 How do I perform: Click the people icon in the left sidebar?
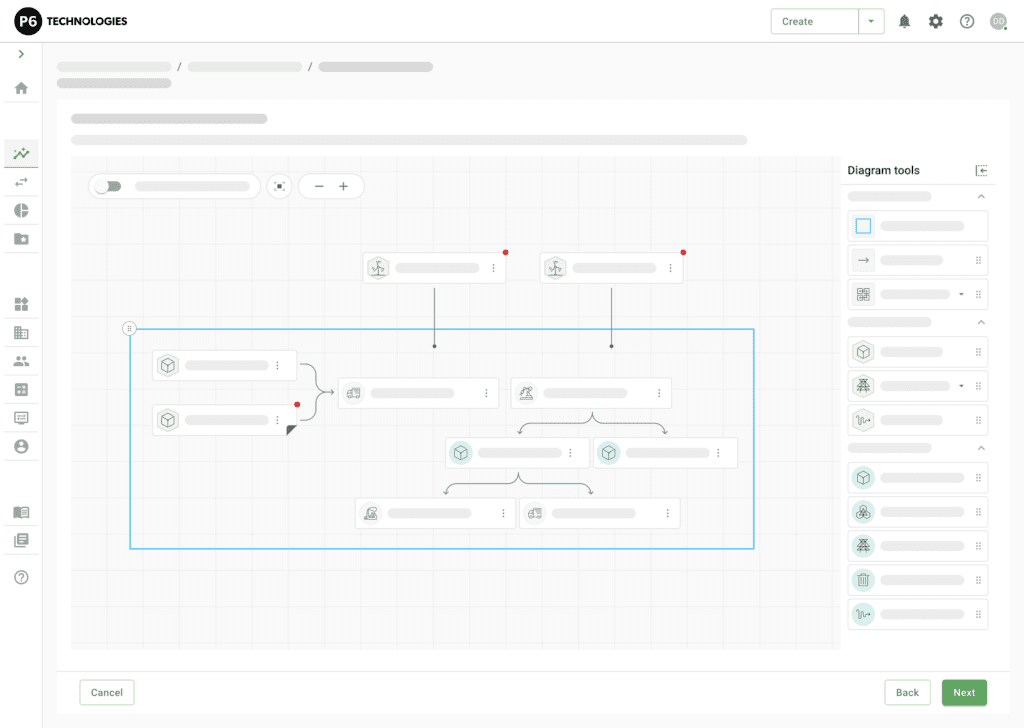point(20,361)
